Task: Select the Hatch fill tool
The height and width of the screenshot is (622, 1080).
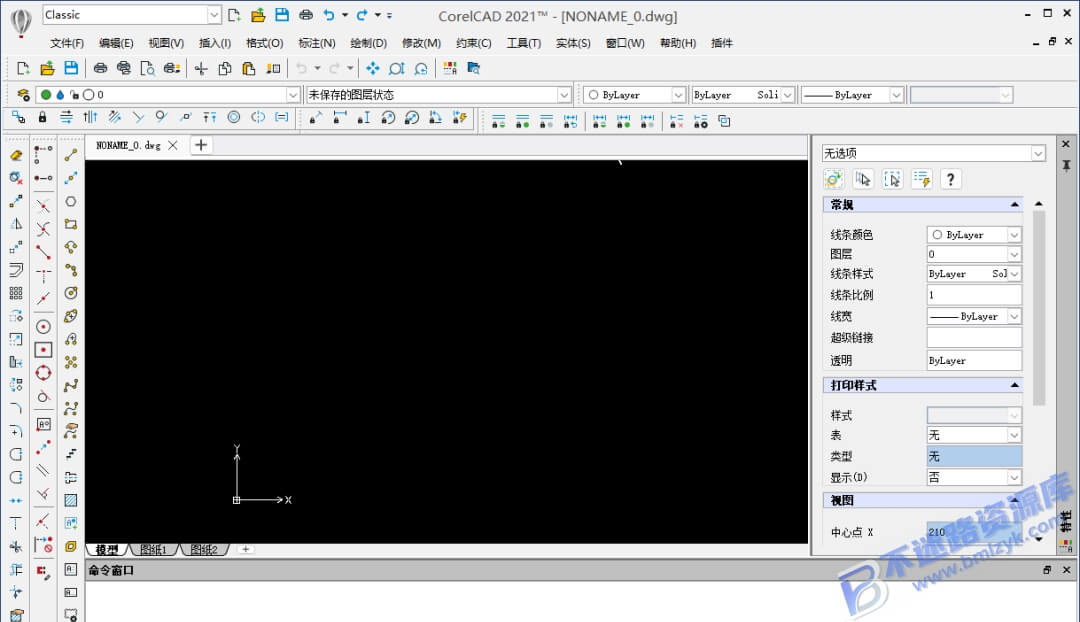Action: click(x=71, y=500)
